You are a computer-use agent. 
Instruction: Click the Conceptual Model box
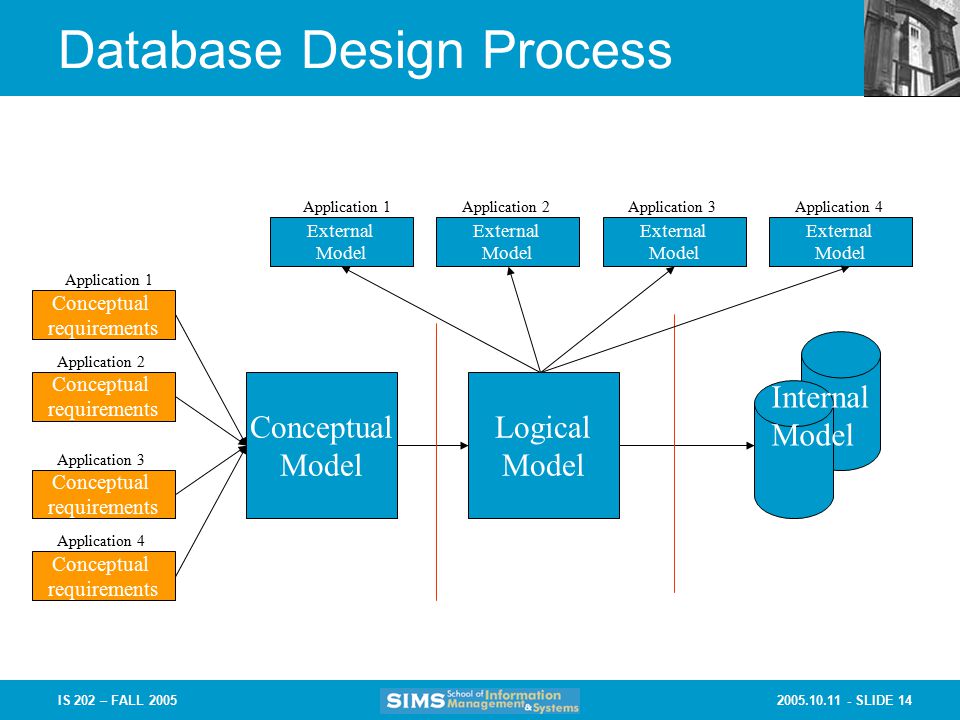[322, 445]
